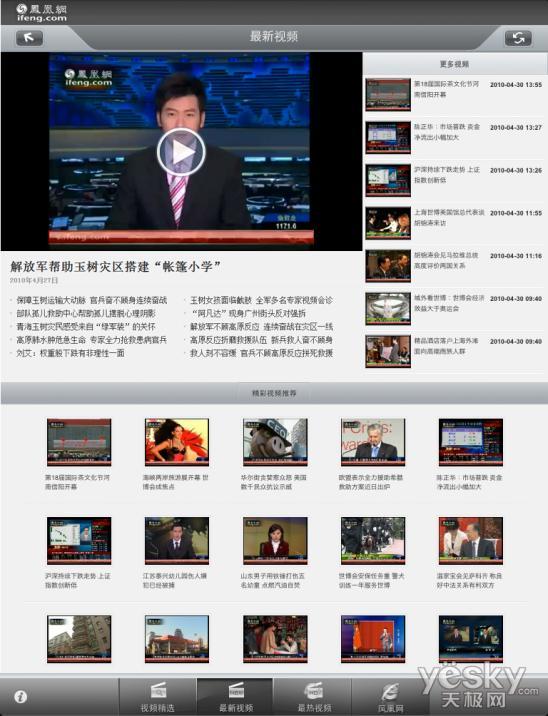
Task: Open link 刘艾：权重股下跌有非理性一面
Action: click(x=70, y=353)
